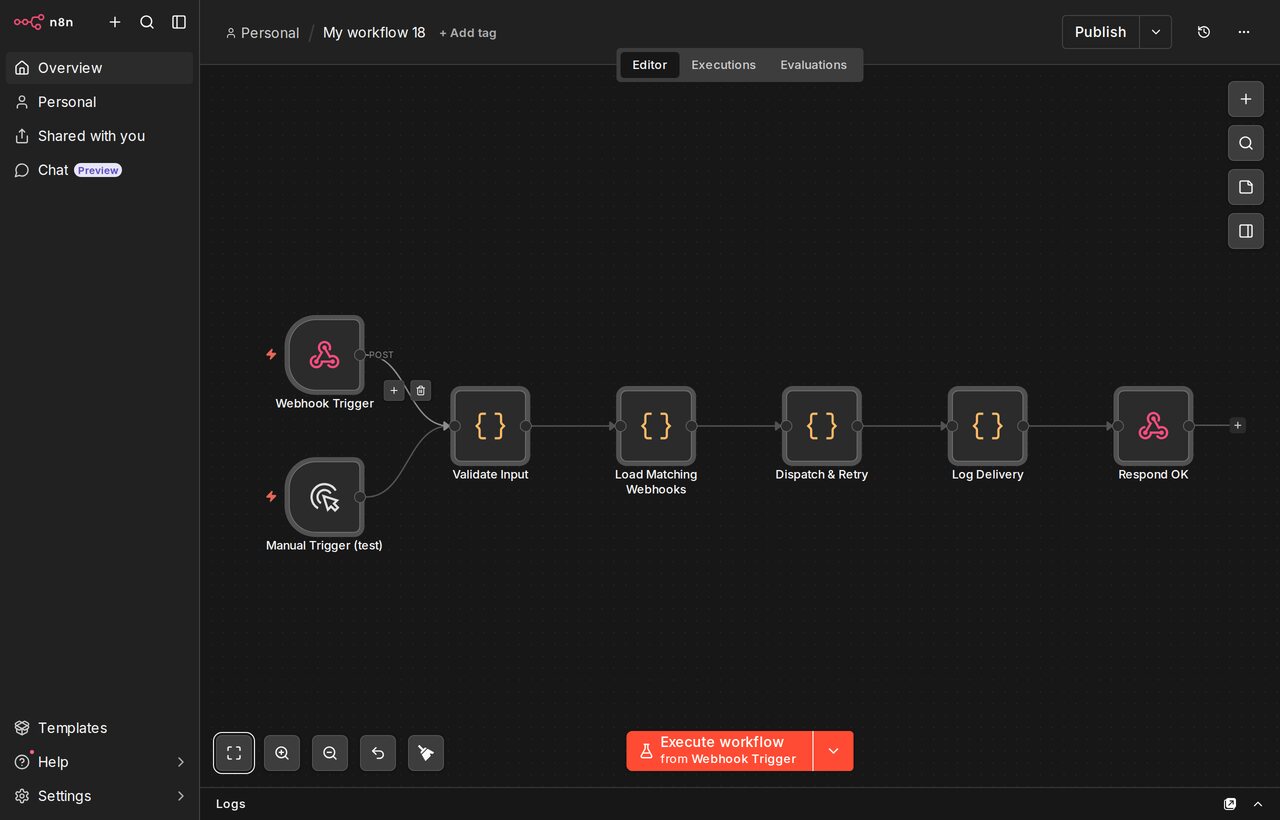Pop out the Logs panel
1280x820 pixels.
click(x=1230, y=804)
